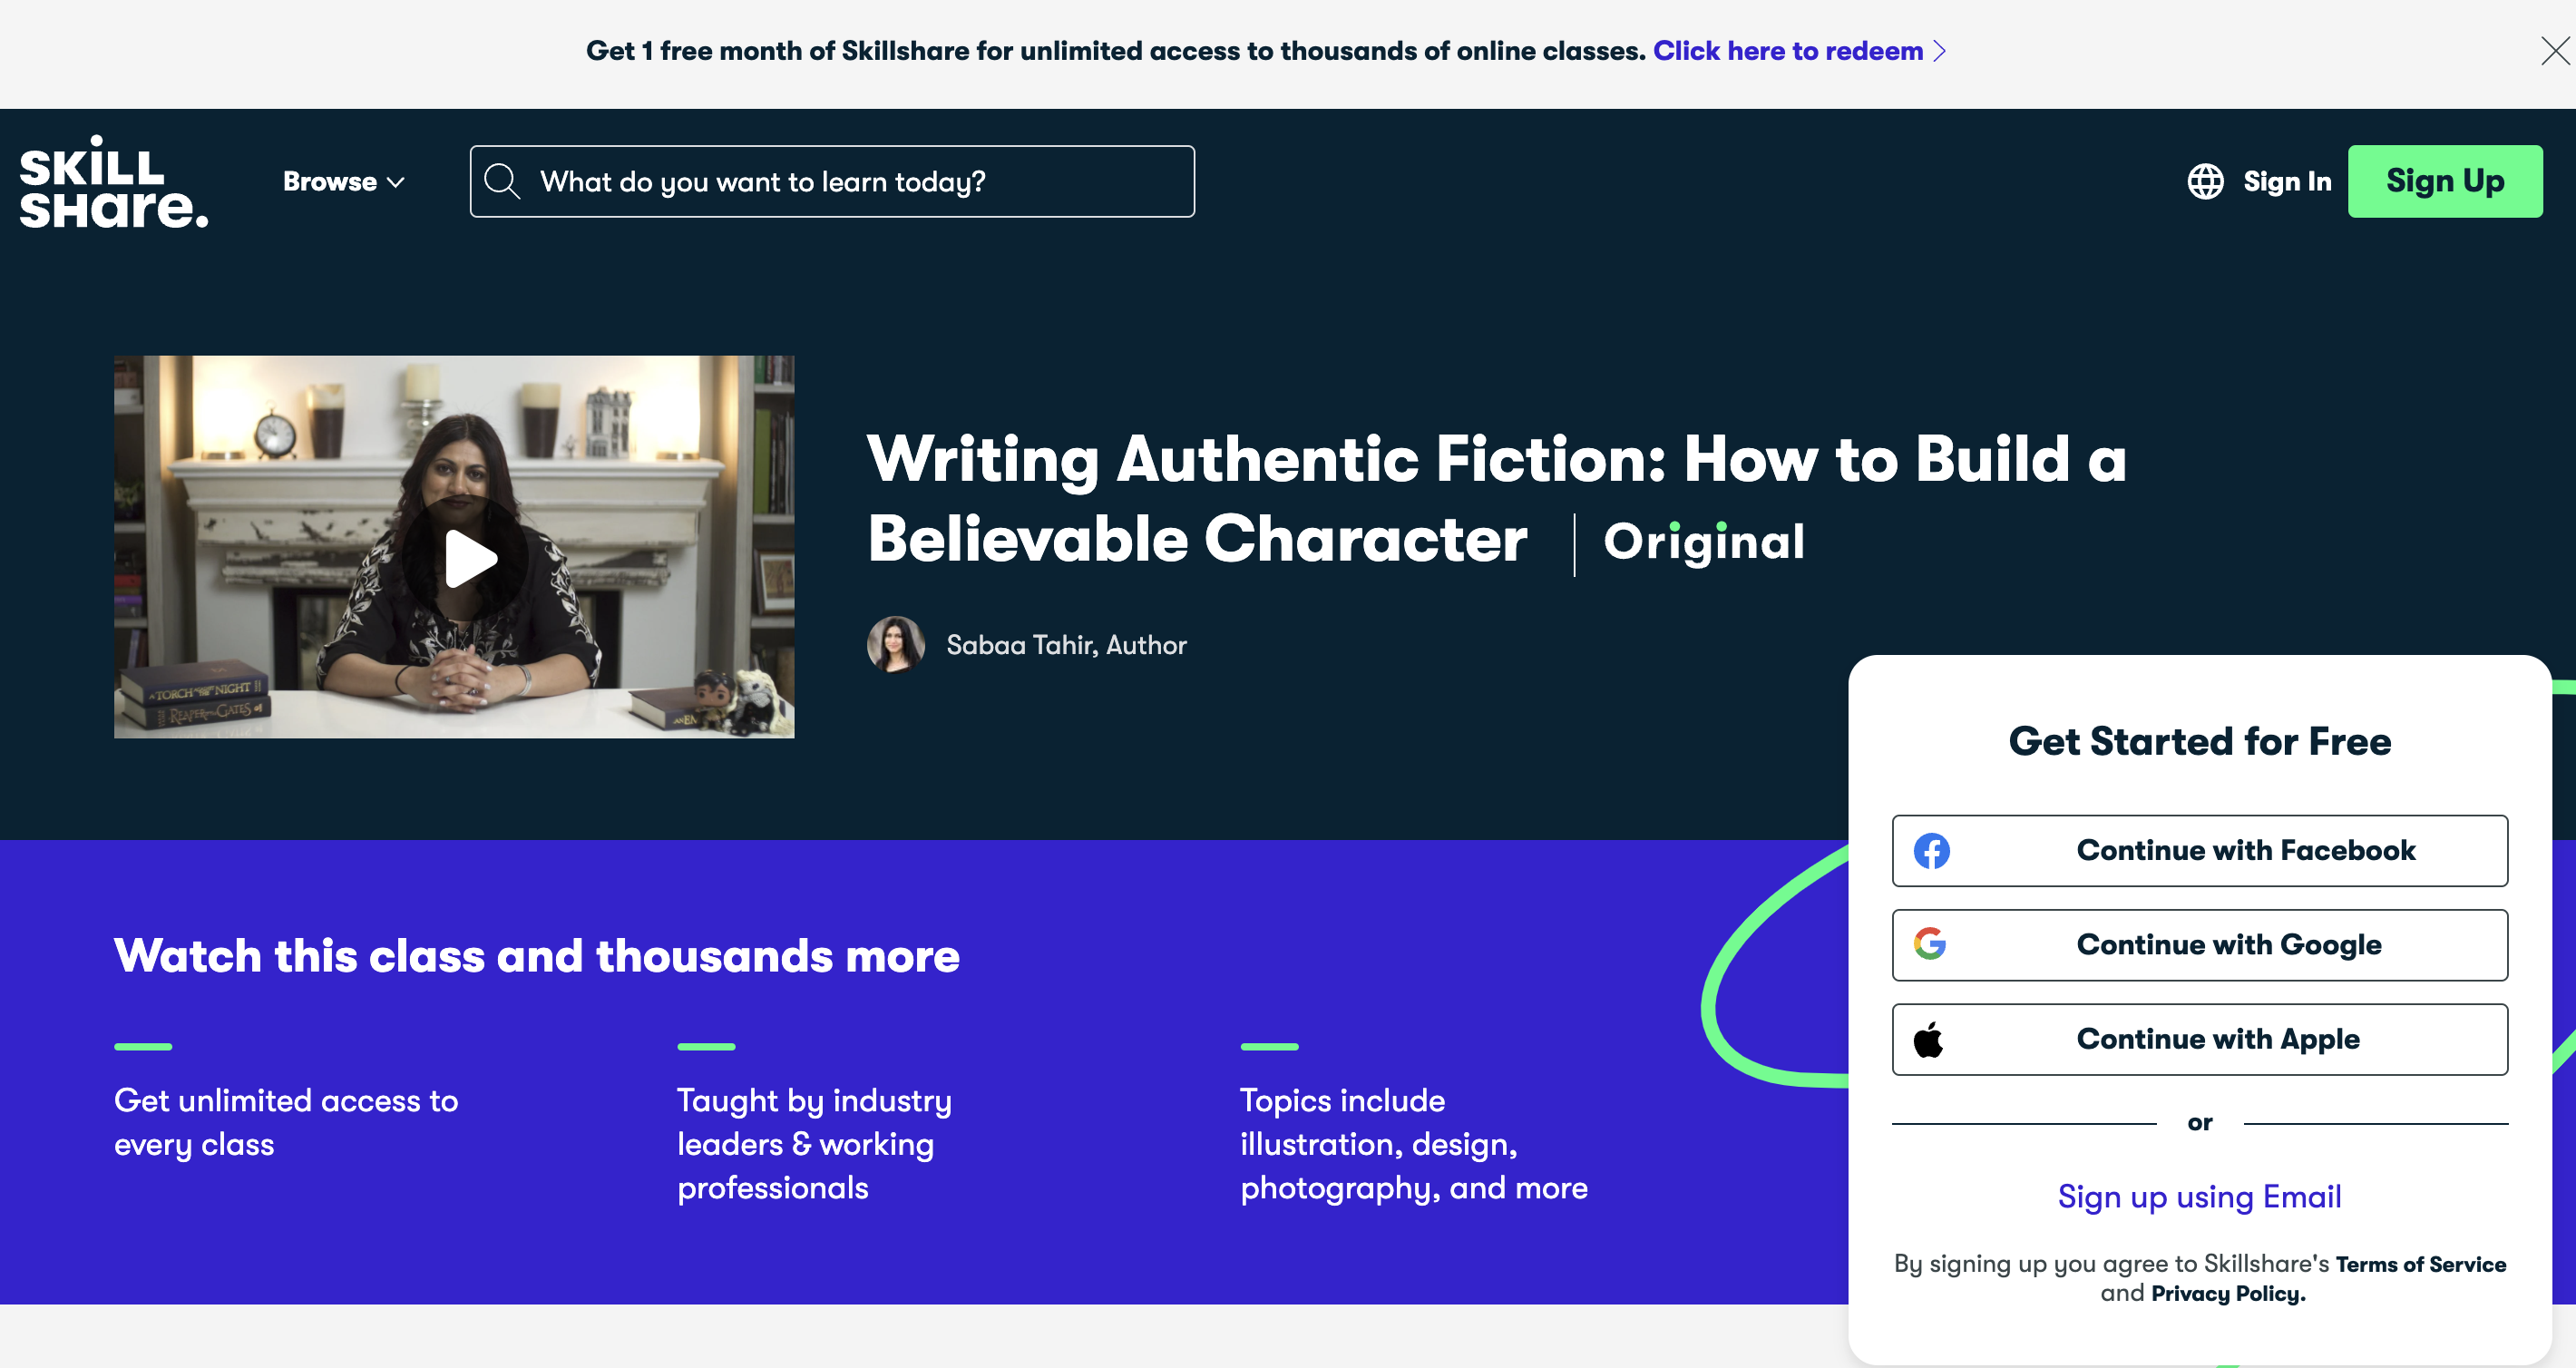Click the search magnifying glass icon
The image size is (2576, 1368).
(501, 181)
